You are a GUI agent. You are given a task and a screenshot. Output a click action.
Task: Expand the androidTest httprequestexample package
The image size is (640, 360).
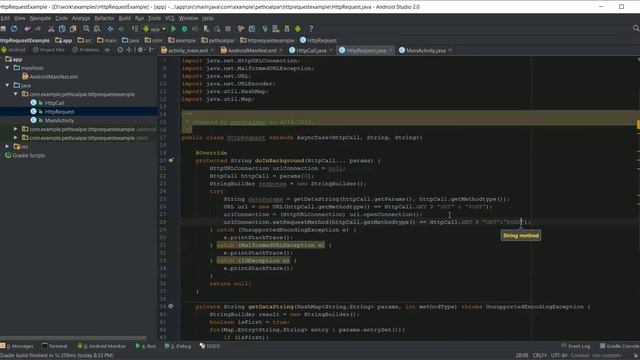click(x=16, y=129)
